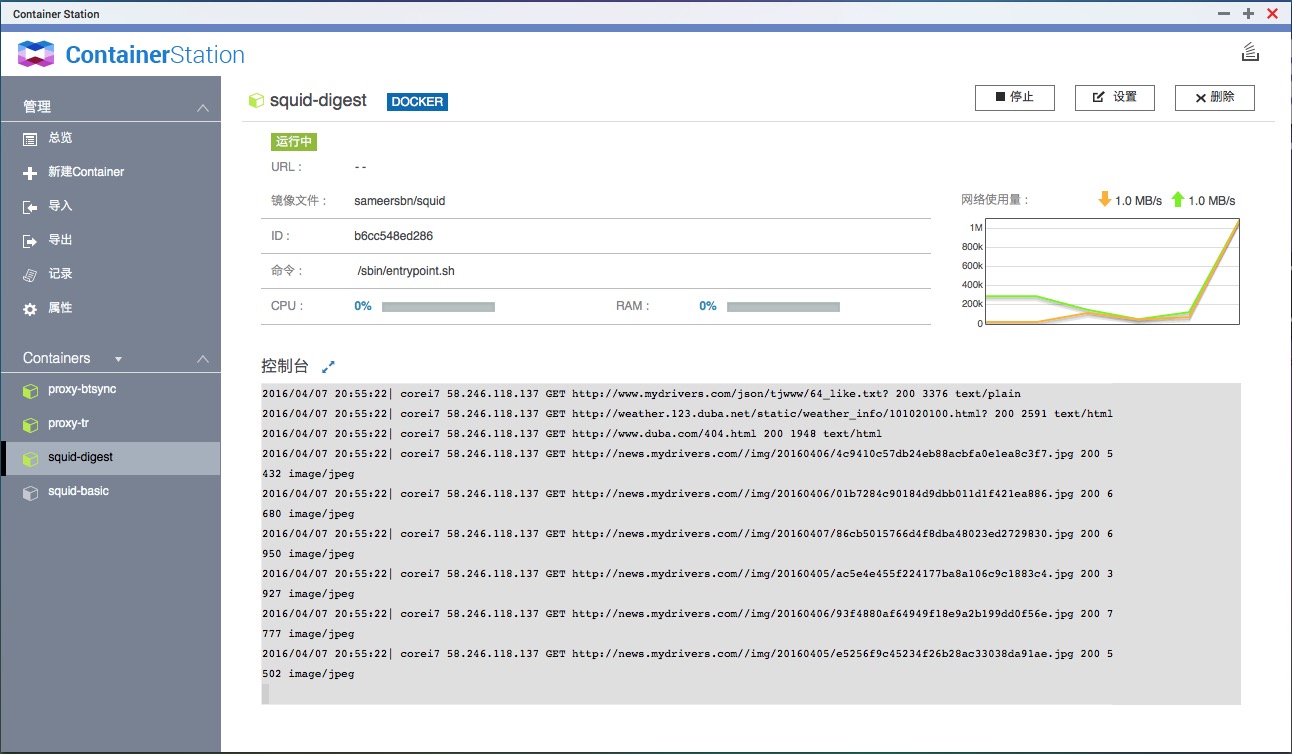The image size is (1292, 754).
Task: Click the squid-digest sidebar cube icon
Action: [30, 458]
